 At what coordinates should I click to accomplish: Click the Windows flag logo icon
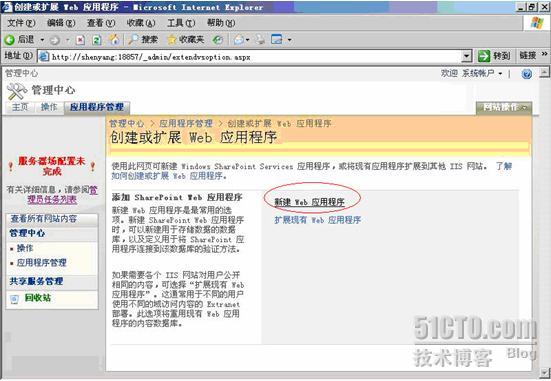(x=536, y=23)
